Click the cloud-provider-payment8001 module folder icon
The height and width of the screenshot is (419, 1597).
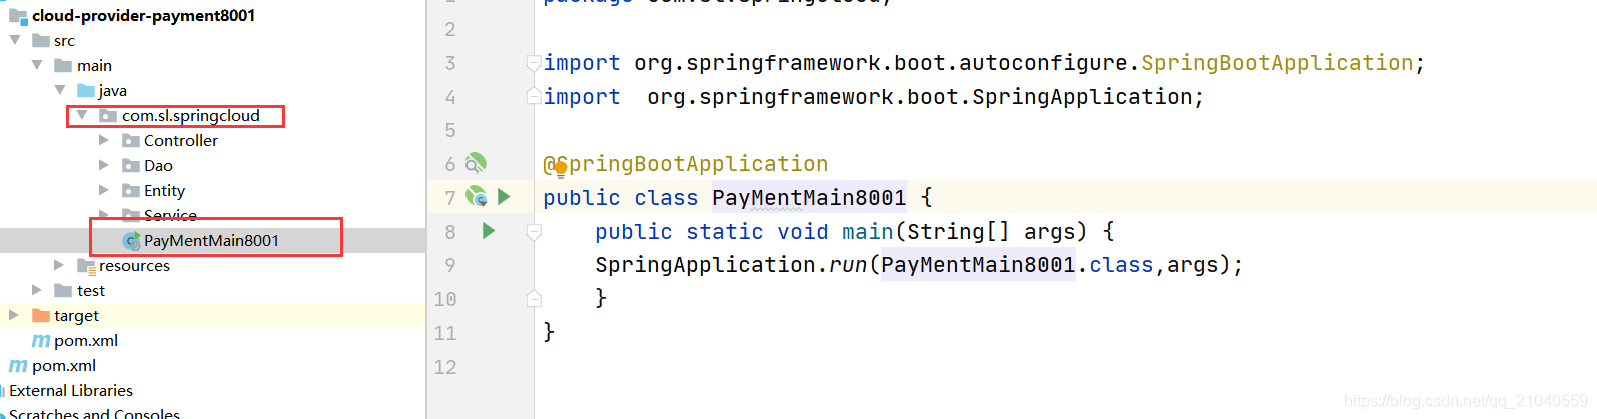18,15
